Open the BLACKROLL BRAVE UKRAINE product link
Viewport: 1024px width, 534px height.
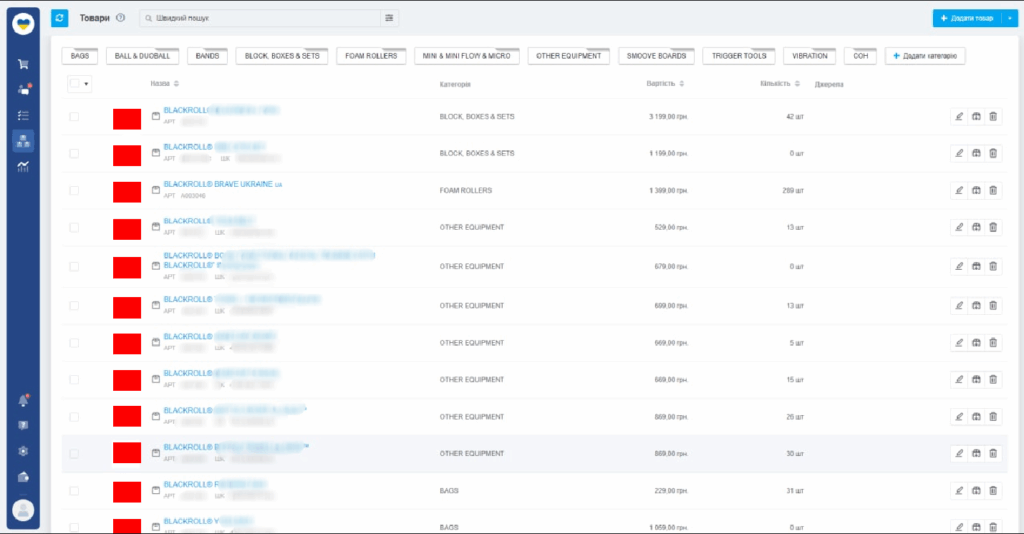click(x=218, y=185)
